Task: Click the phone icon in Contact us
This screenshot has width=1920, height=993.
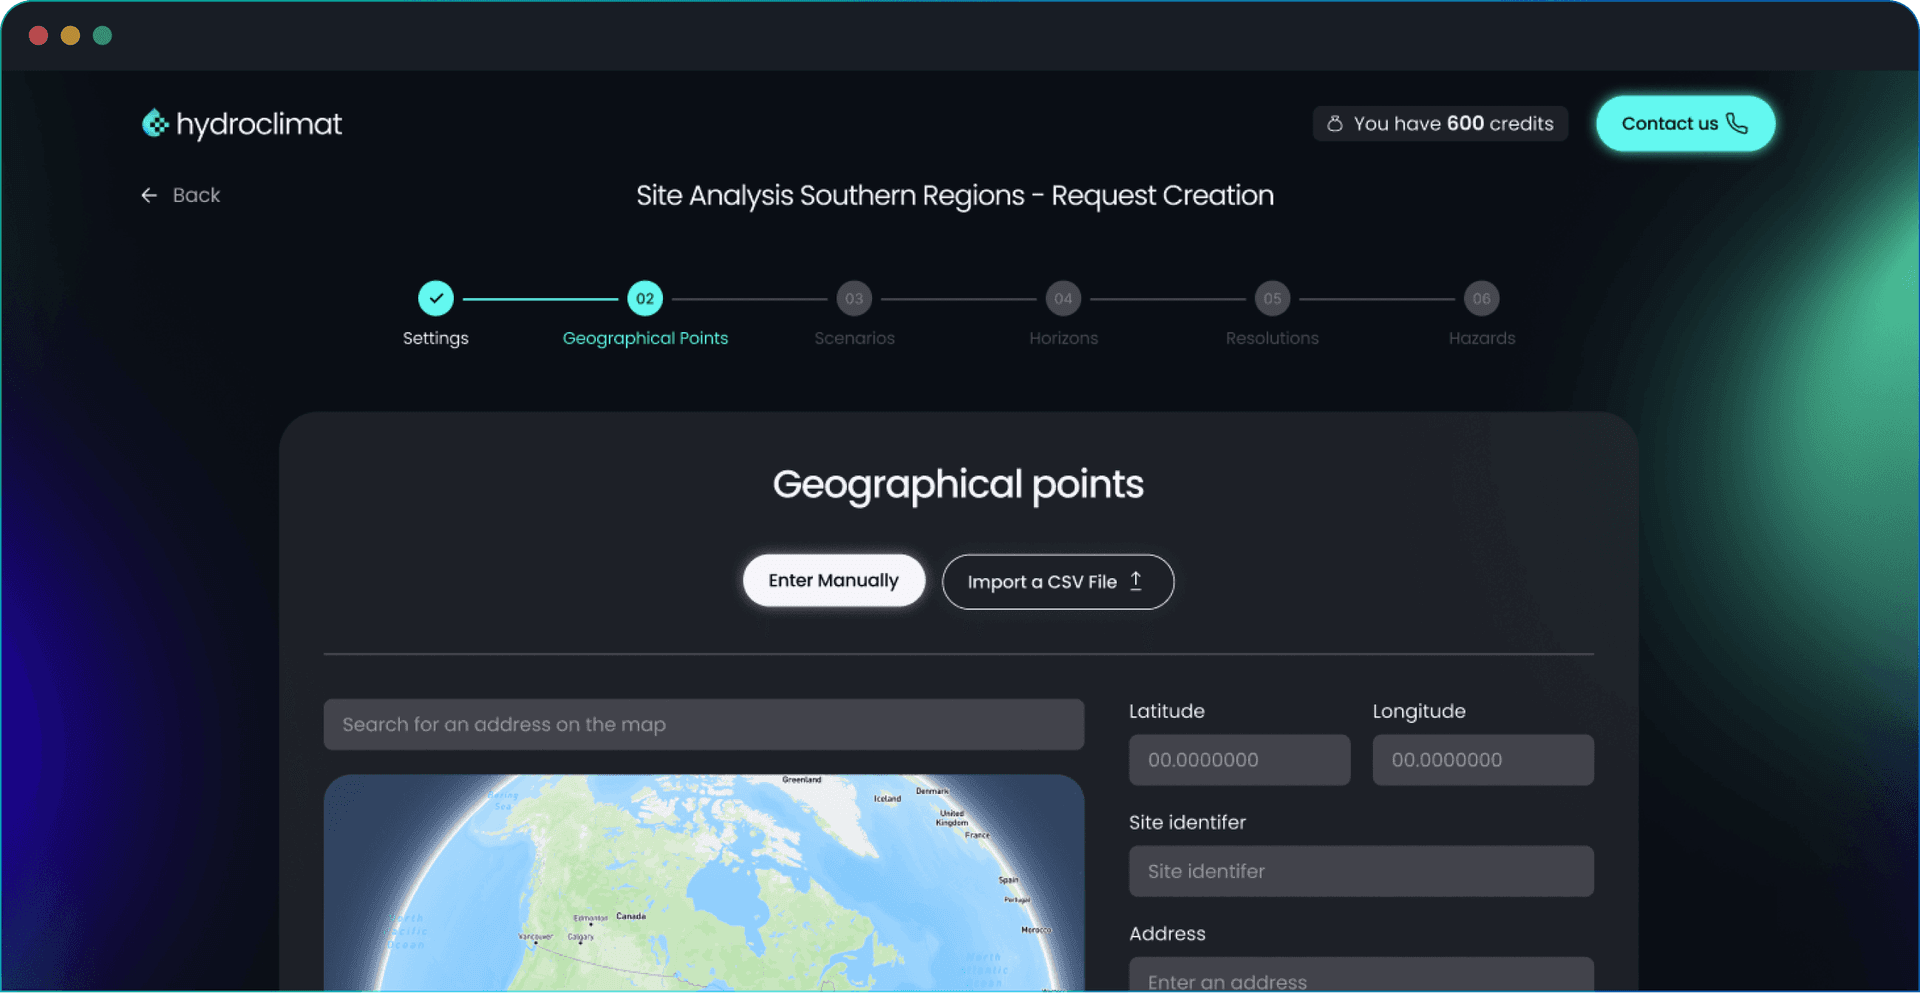Action: click(x=1737, y=123)
